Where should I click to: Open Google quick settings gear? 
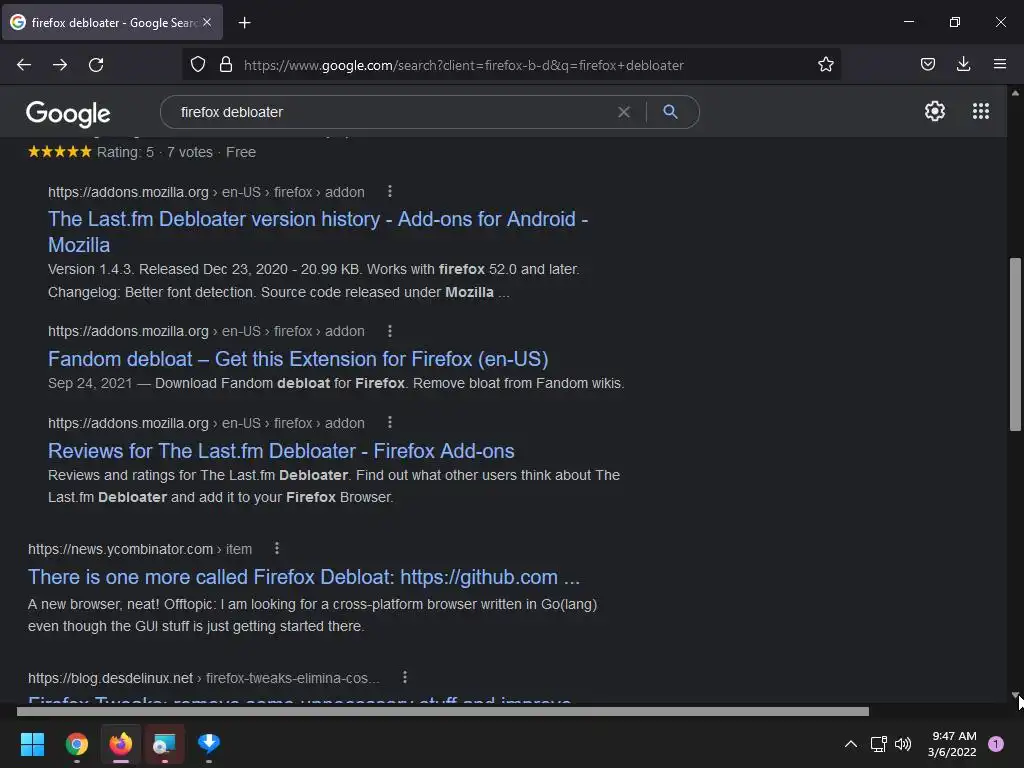[x=935, y=111]
